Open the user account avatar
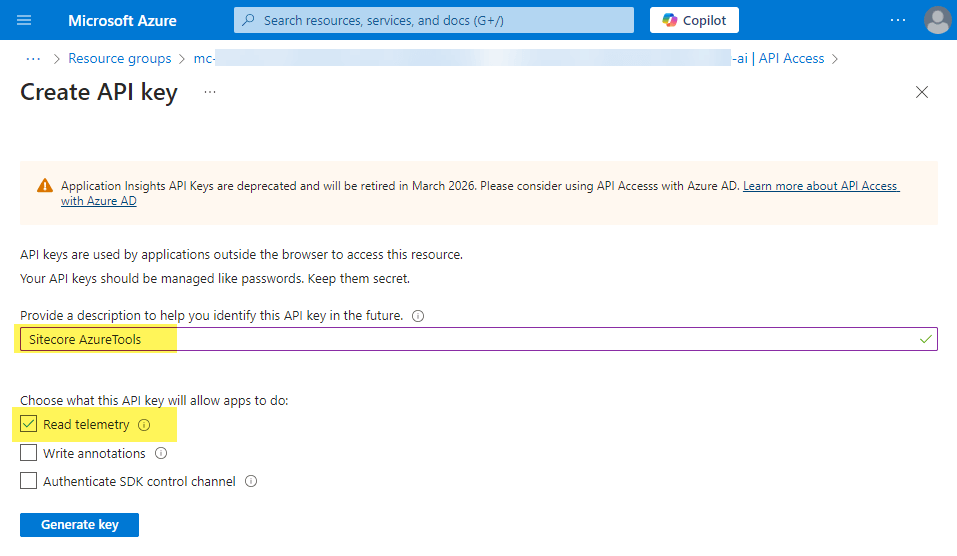Image resolution: width=957 pixels, height=556 pixels. coord(937,20)
